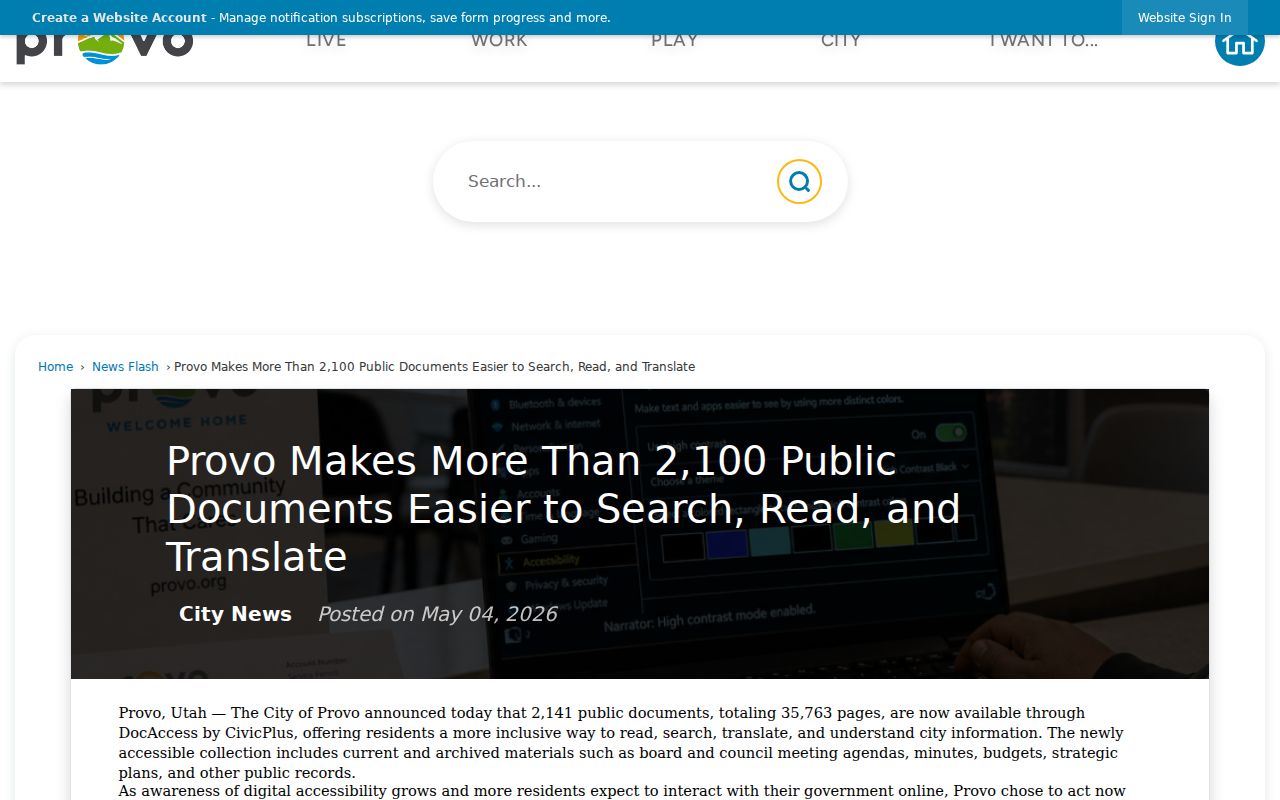This screenshot has height=800, width=1280.
Task: Open the CITY menu
Action: [841, 42]
